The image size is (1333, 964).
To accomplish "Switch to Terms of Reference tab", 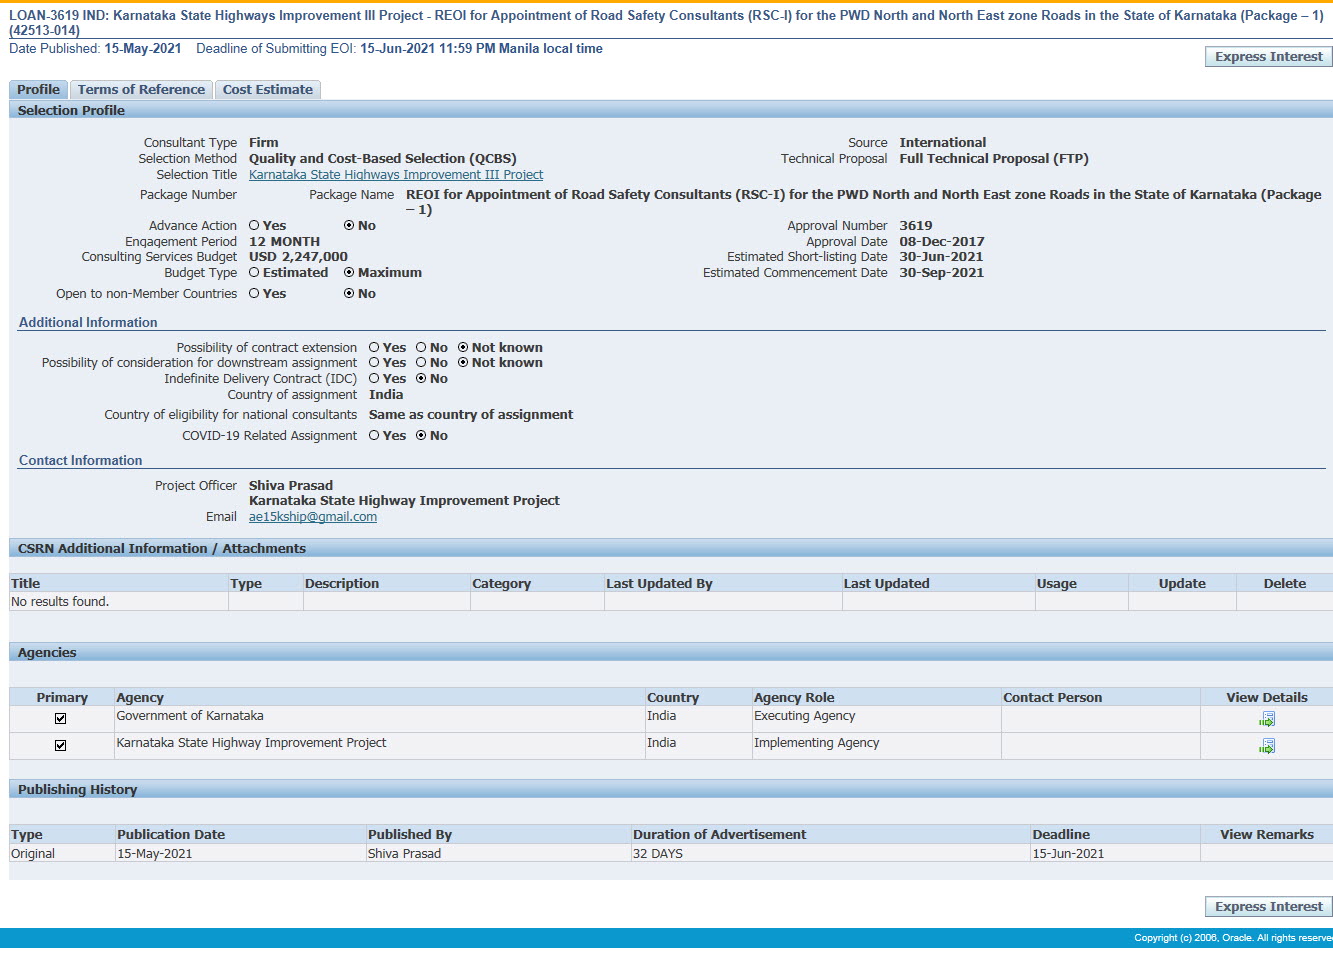I will 141,90.
